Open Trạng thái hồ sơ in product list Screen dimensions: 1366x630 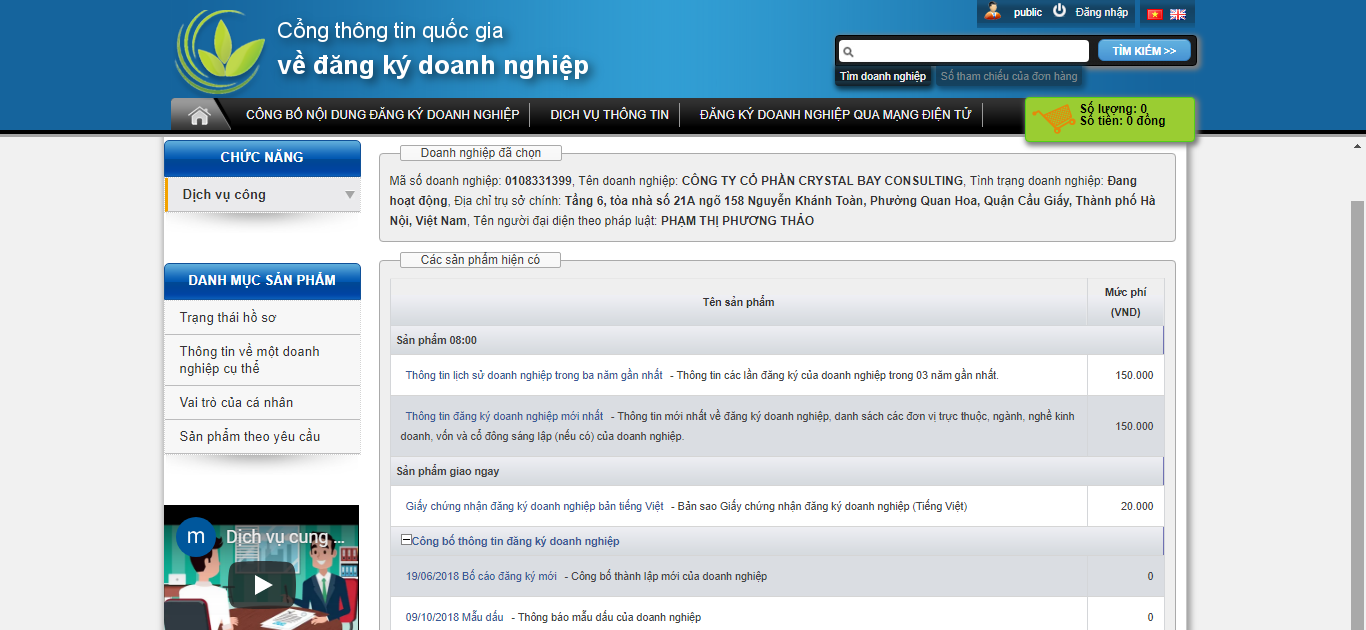tap(262, 317)
